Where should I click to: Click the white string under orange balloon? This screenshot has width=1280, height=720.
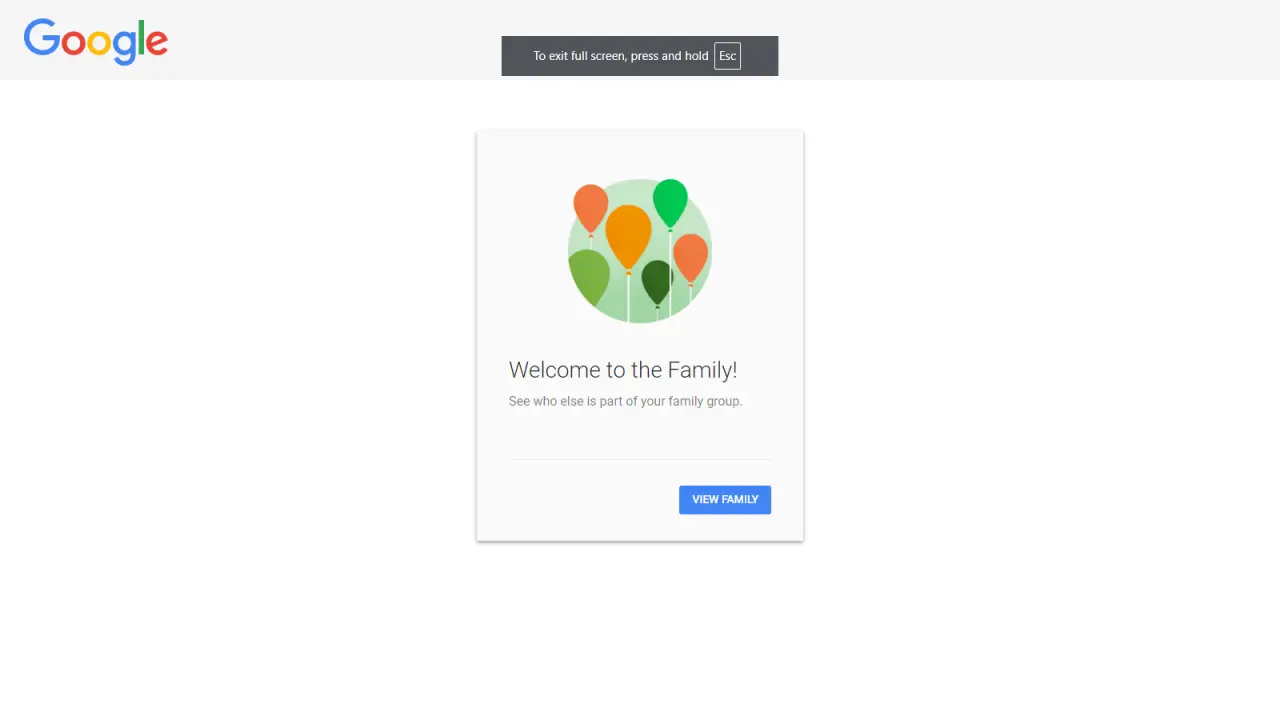coord(628,297)
